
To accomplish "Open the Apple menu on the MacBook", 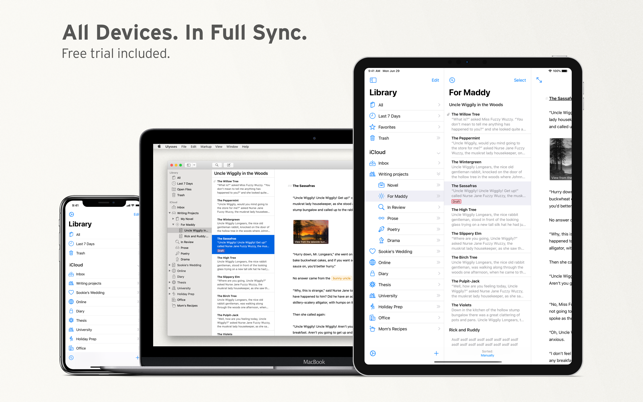I will point(159,146).
